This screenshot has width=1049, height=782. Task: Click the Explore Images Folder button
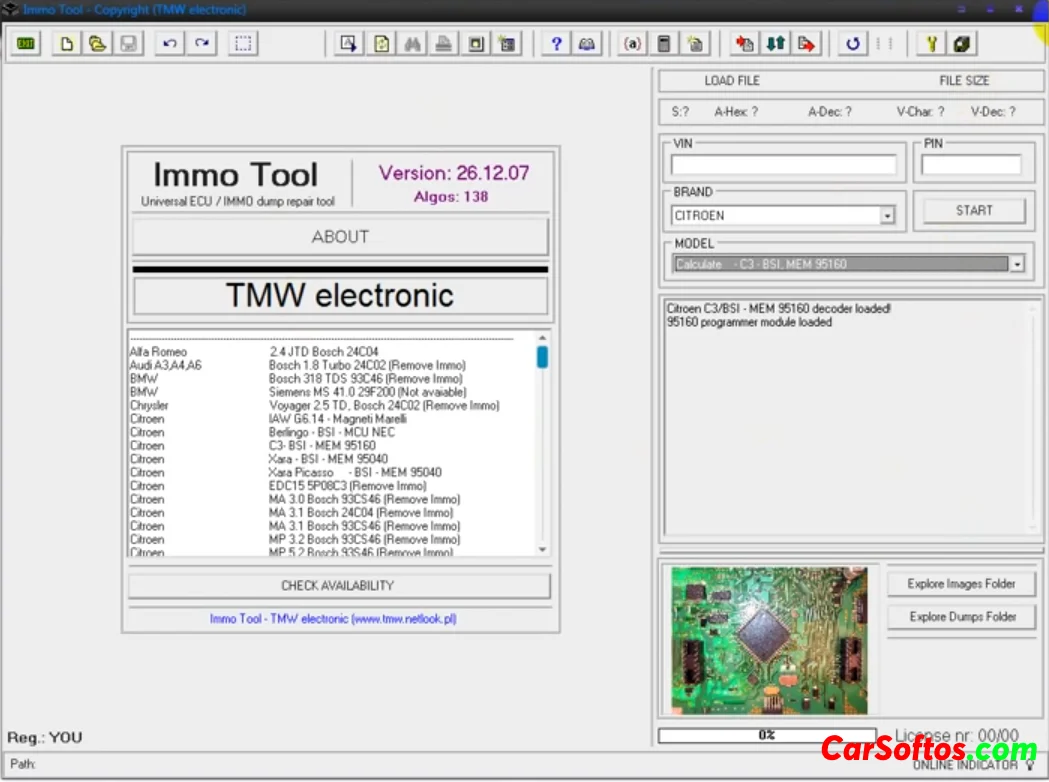961,584
